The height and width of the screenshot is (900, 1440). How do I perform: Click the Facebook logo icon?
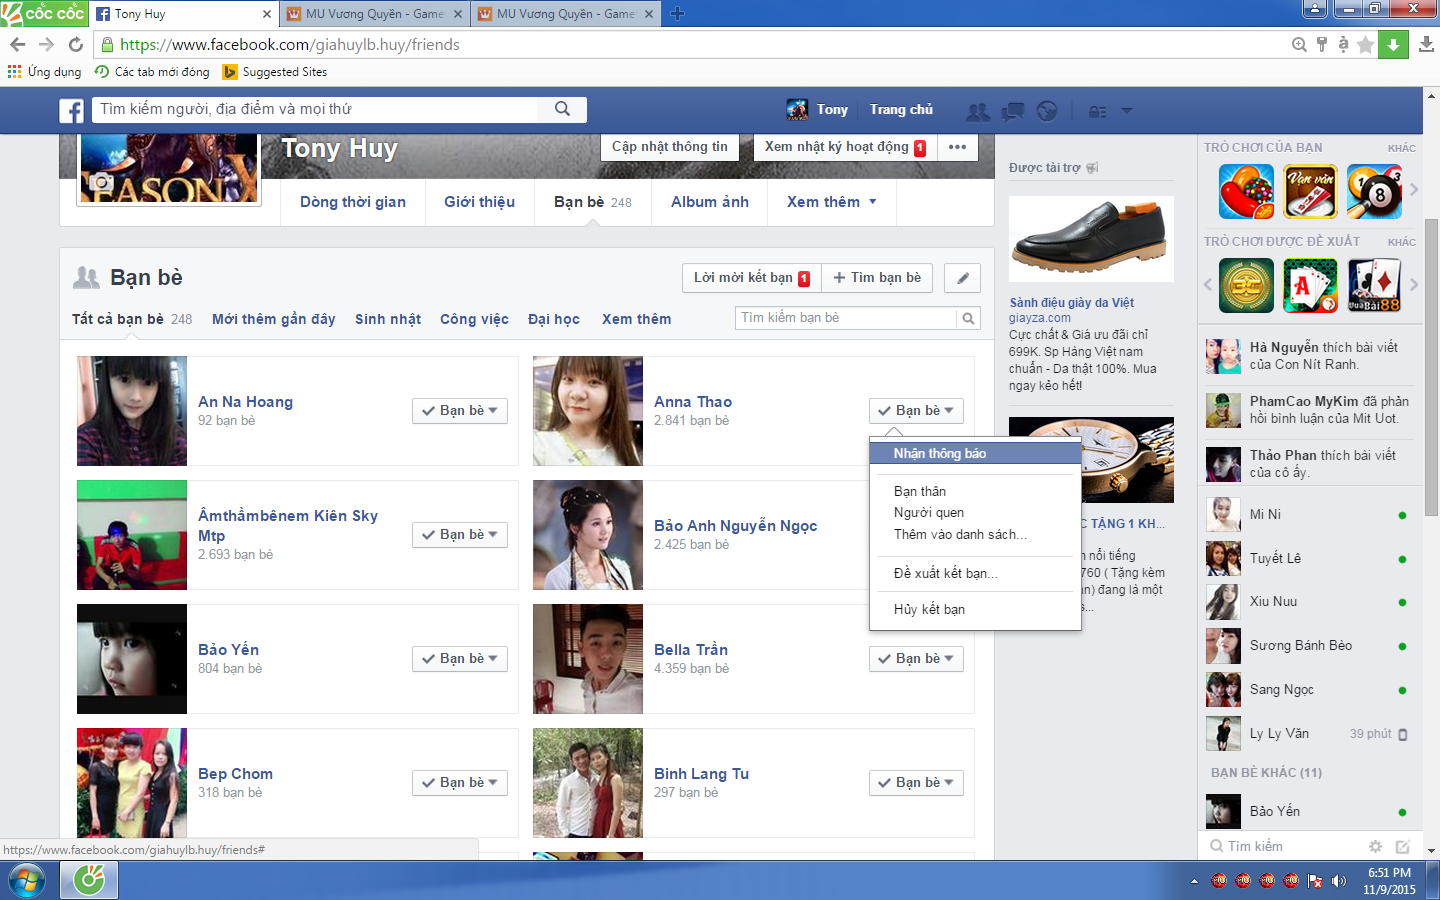click(x=71, y=110)
